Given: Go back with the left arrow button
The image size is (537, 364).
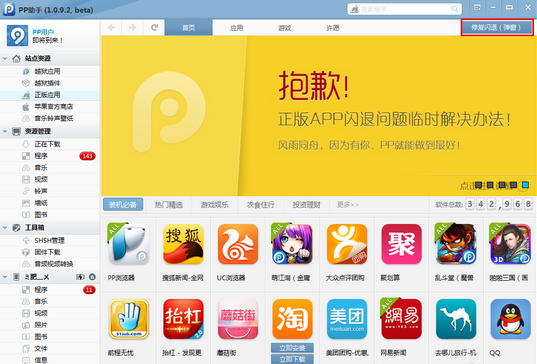Looking at the screenshot, I should point(111,27).
